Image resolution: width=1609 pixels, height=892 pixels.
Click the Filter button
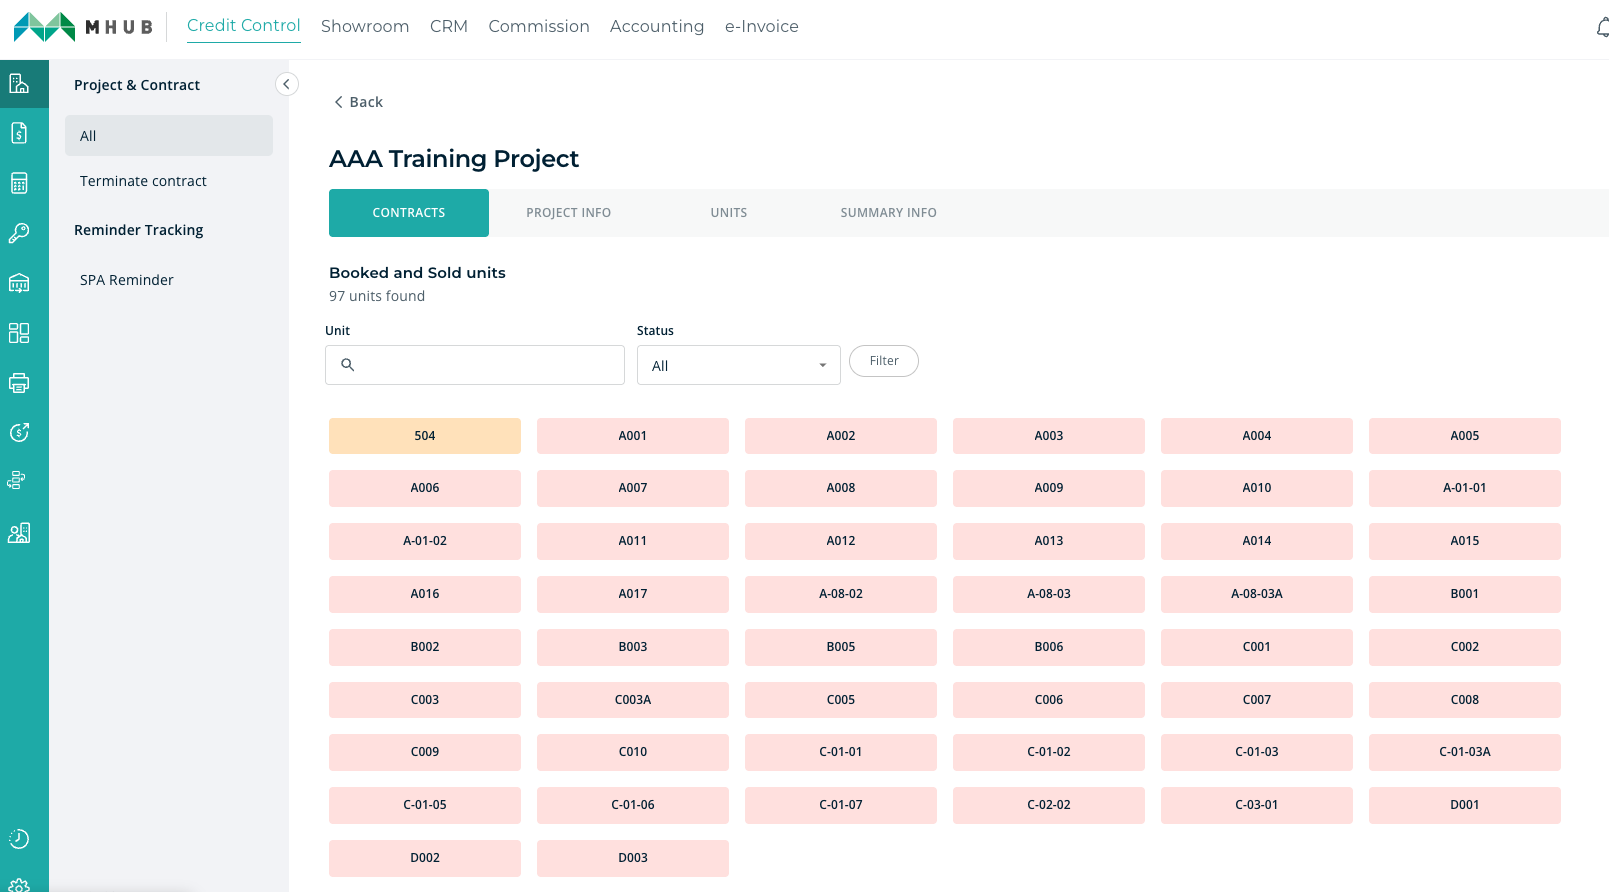click(884, 361)
